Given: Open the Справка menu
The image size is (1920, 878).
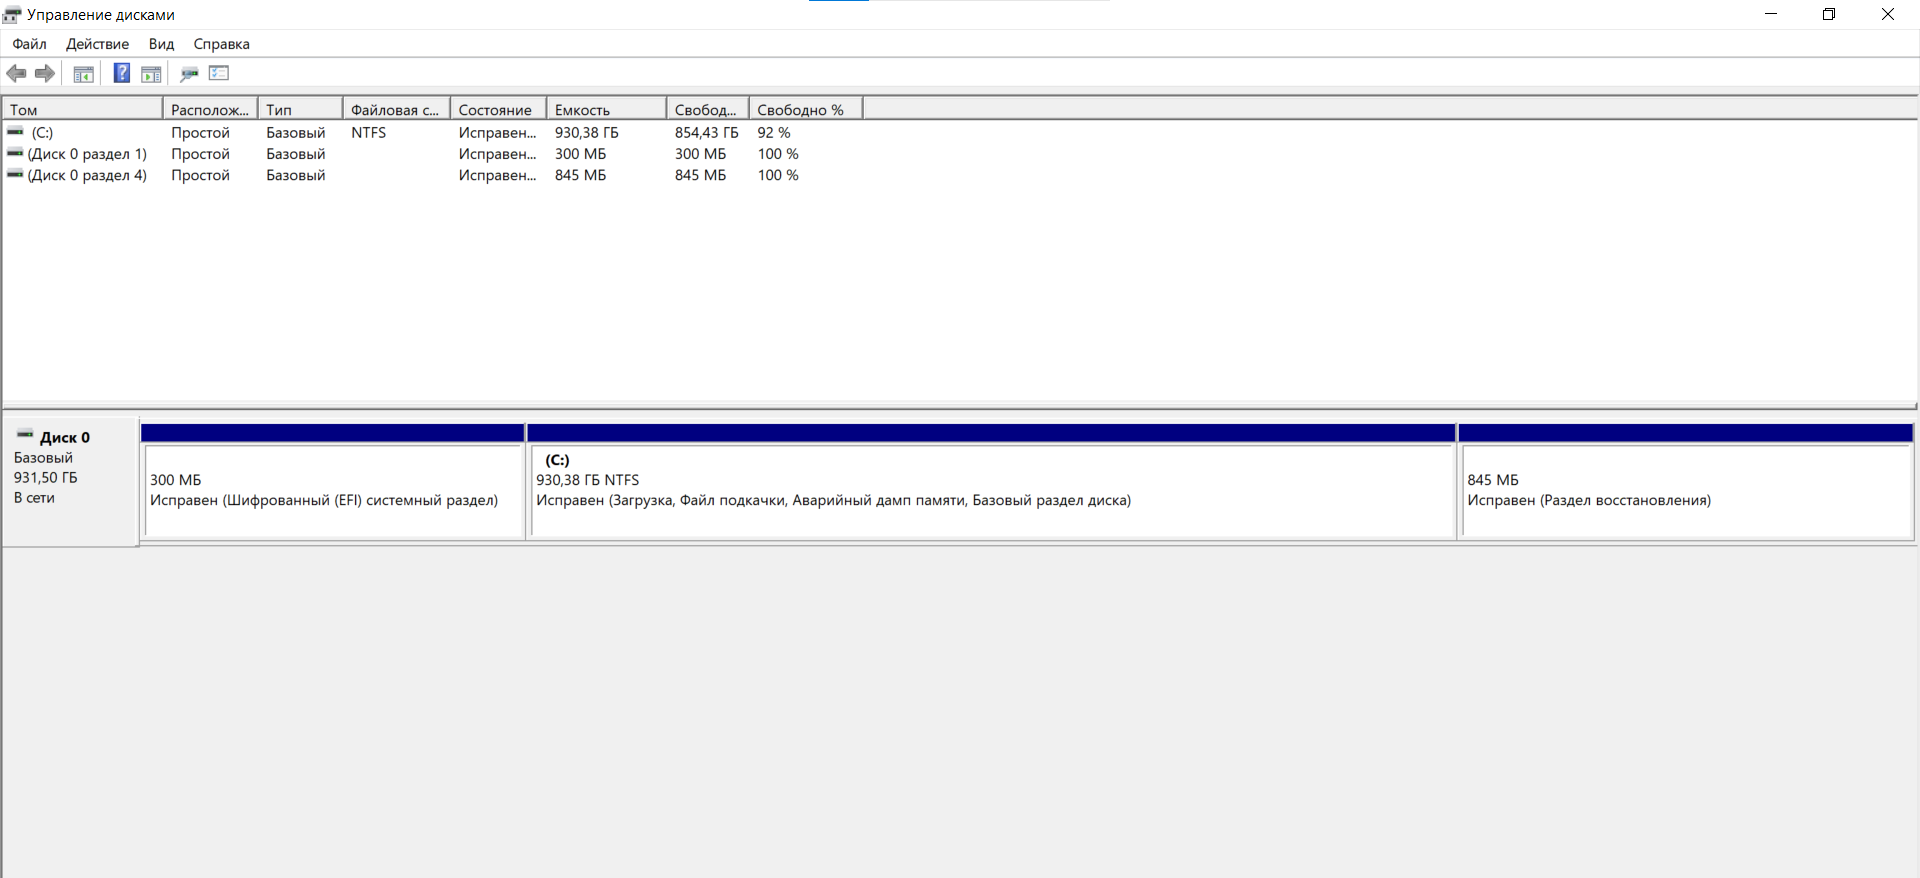Looking at the screenshot, I should pyautogui.click(x=221, y=44).
